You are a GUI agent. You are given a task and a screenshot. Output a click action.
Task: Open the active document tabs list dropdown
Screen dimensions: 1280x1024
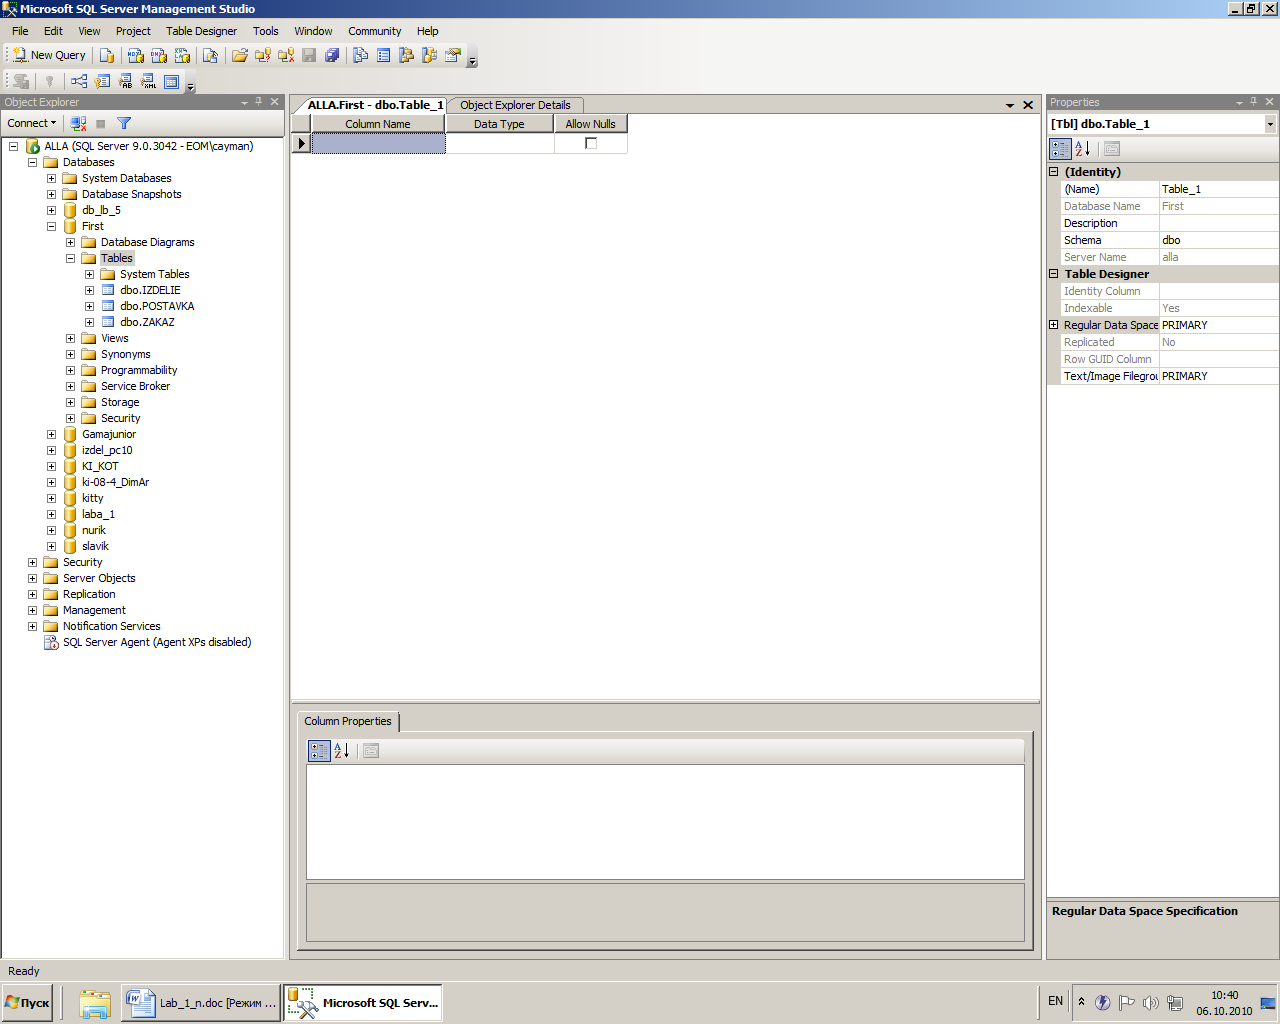pos(1010,105)
